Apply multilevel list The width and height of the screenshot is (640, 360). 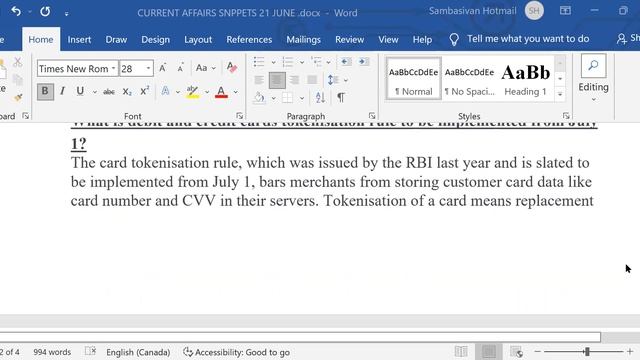[316, 62]
